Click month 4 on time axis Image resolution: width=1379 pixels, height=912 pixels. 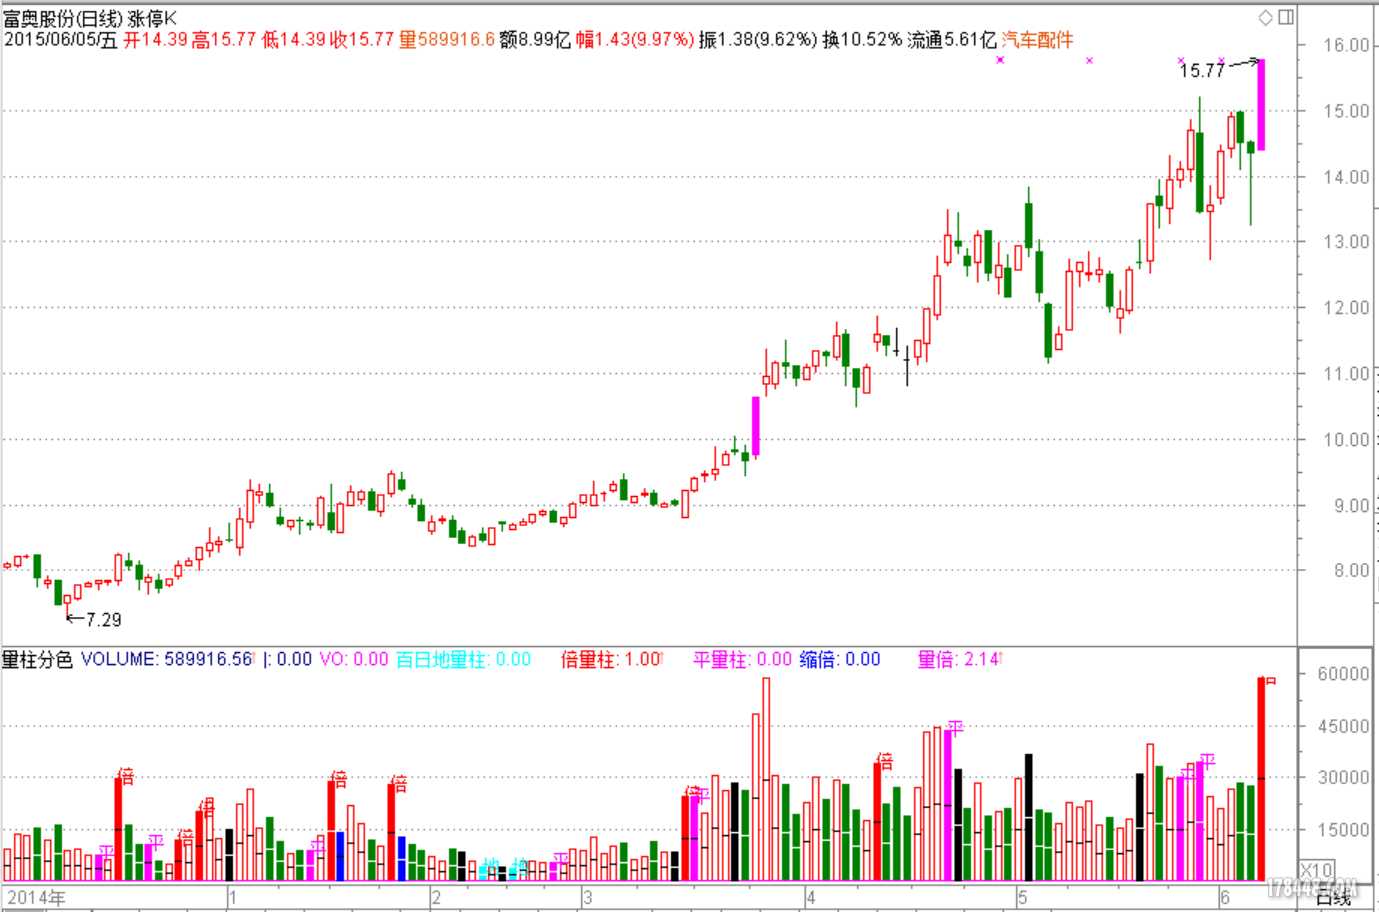[x=811, y=897]
